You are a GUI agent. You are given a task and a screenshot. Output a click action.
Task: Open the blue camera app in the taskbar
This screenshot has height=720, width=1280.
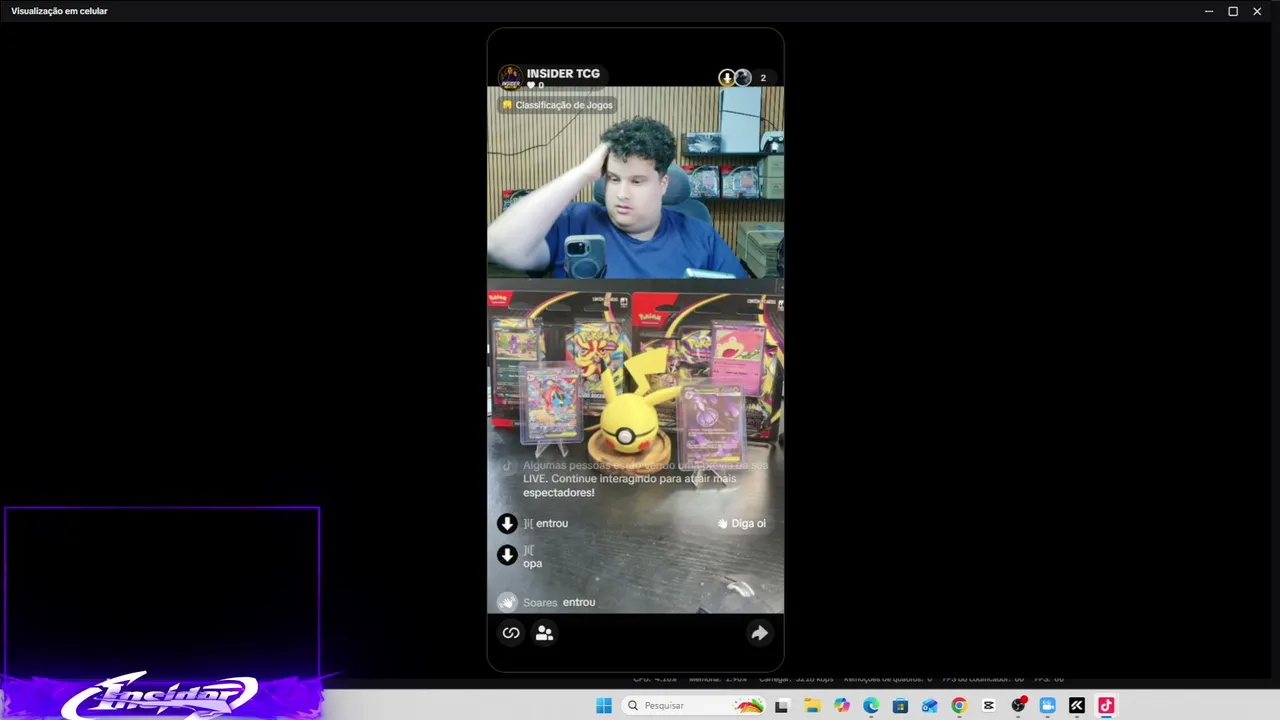click(1047, 705)
